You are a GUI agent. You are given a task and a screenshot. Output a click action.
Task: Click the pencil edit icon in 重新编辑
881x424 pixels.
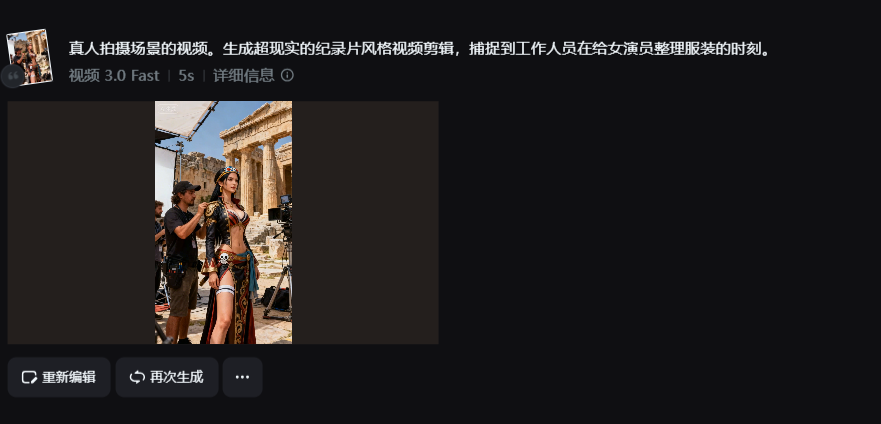pos(29,377)
